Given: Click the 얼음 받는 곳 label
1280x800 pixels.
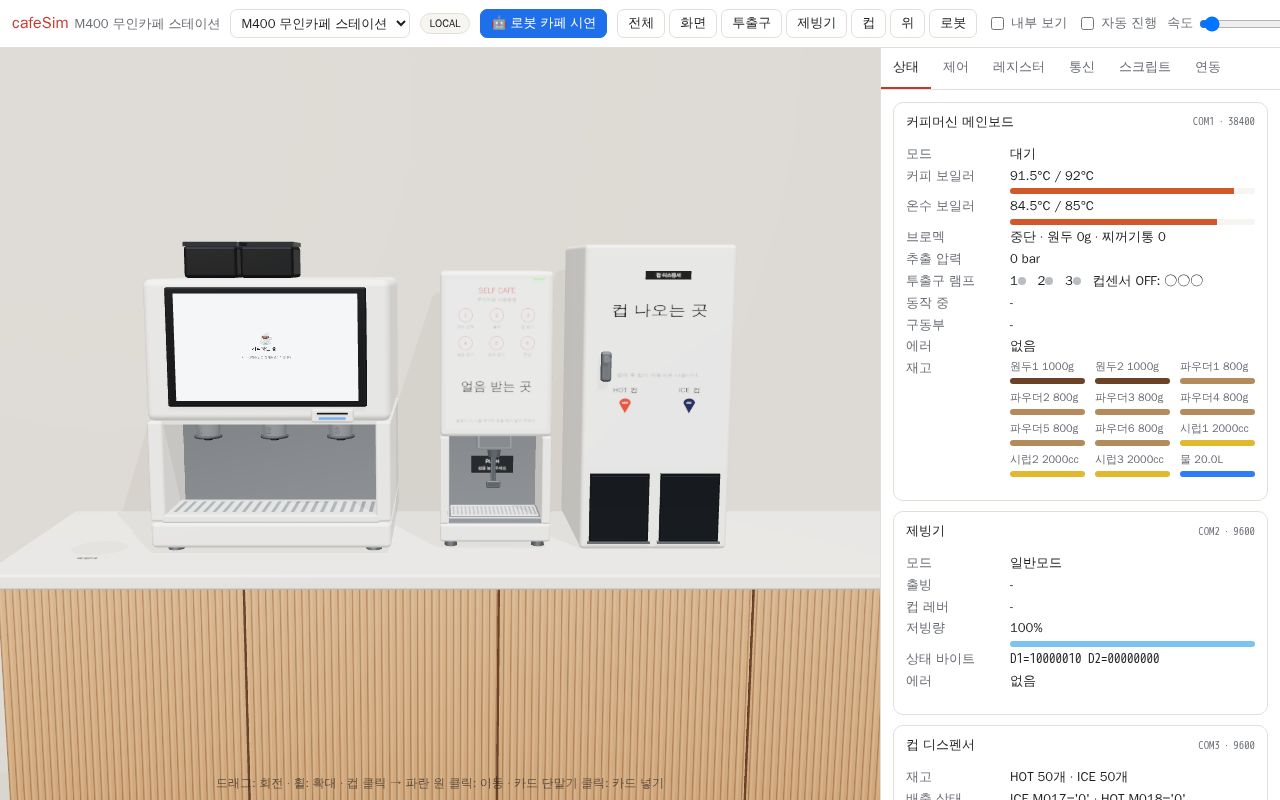Looking at the screenshot, I should click(496, 386).
